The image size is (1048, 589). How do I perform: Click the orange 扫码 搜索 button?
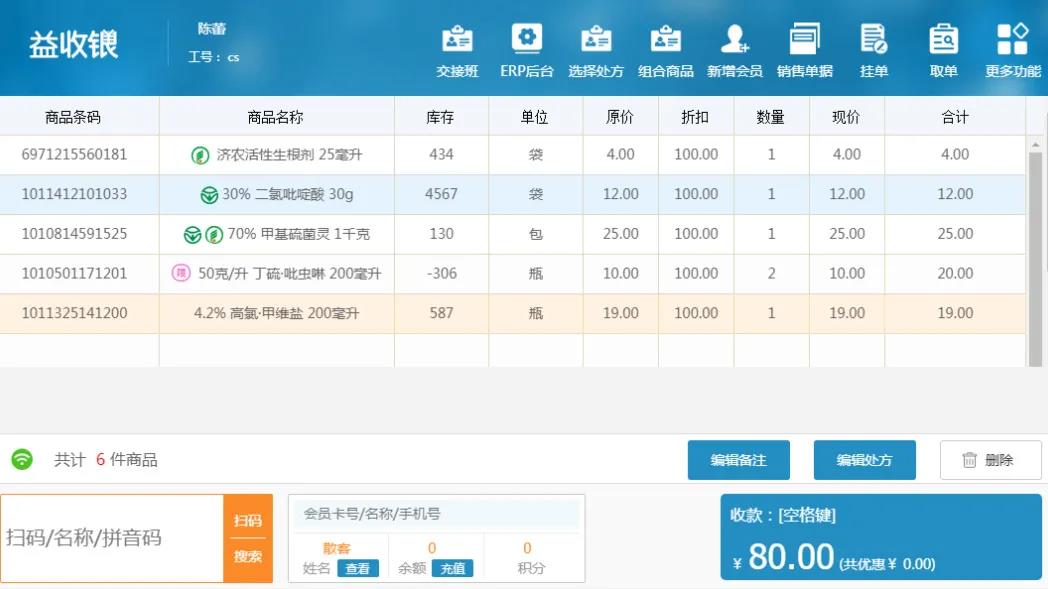pos(248,538)
